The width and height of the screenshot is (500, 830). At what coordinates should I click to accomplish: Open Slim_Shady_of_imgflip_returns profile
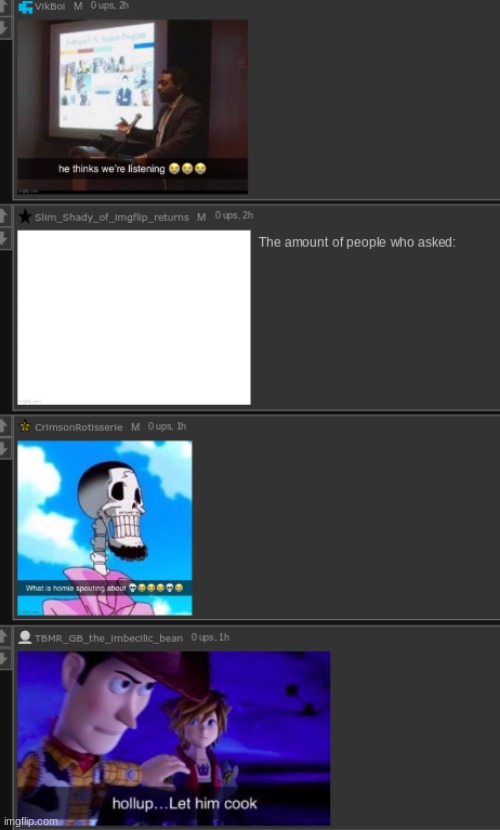pyautogui.click(x=112, y=217)
